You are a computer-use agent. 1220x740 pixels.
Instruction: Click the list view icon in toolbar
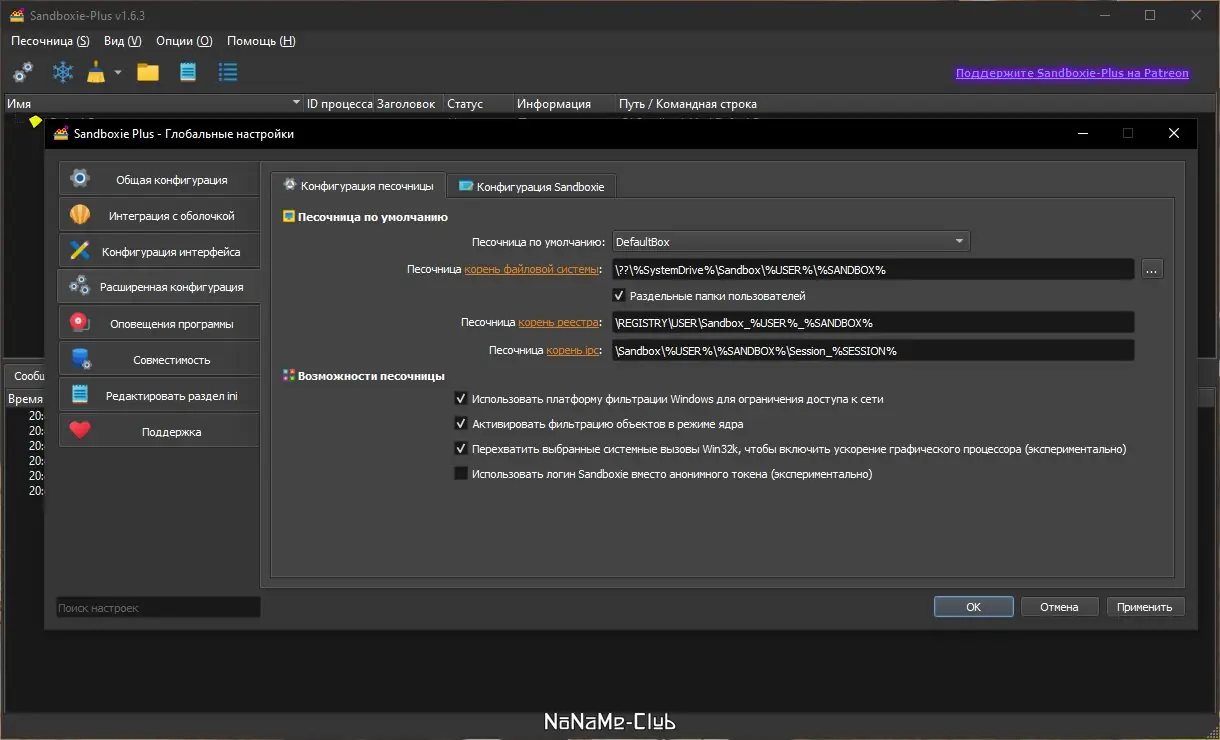(228, 72)
